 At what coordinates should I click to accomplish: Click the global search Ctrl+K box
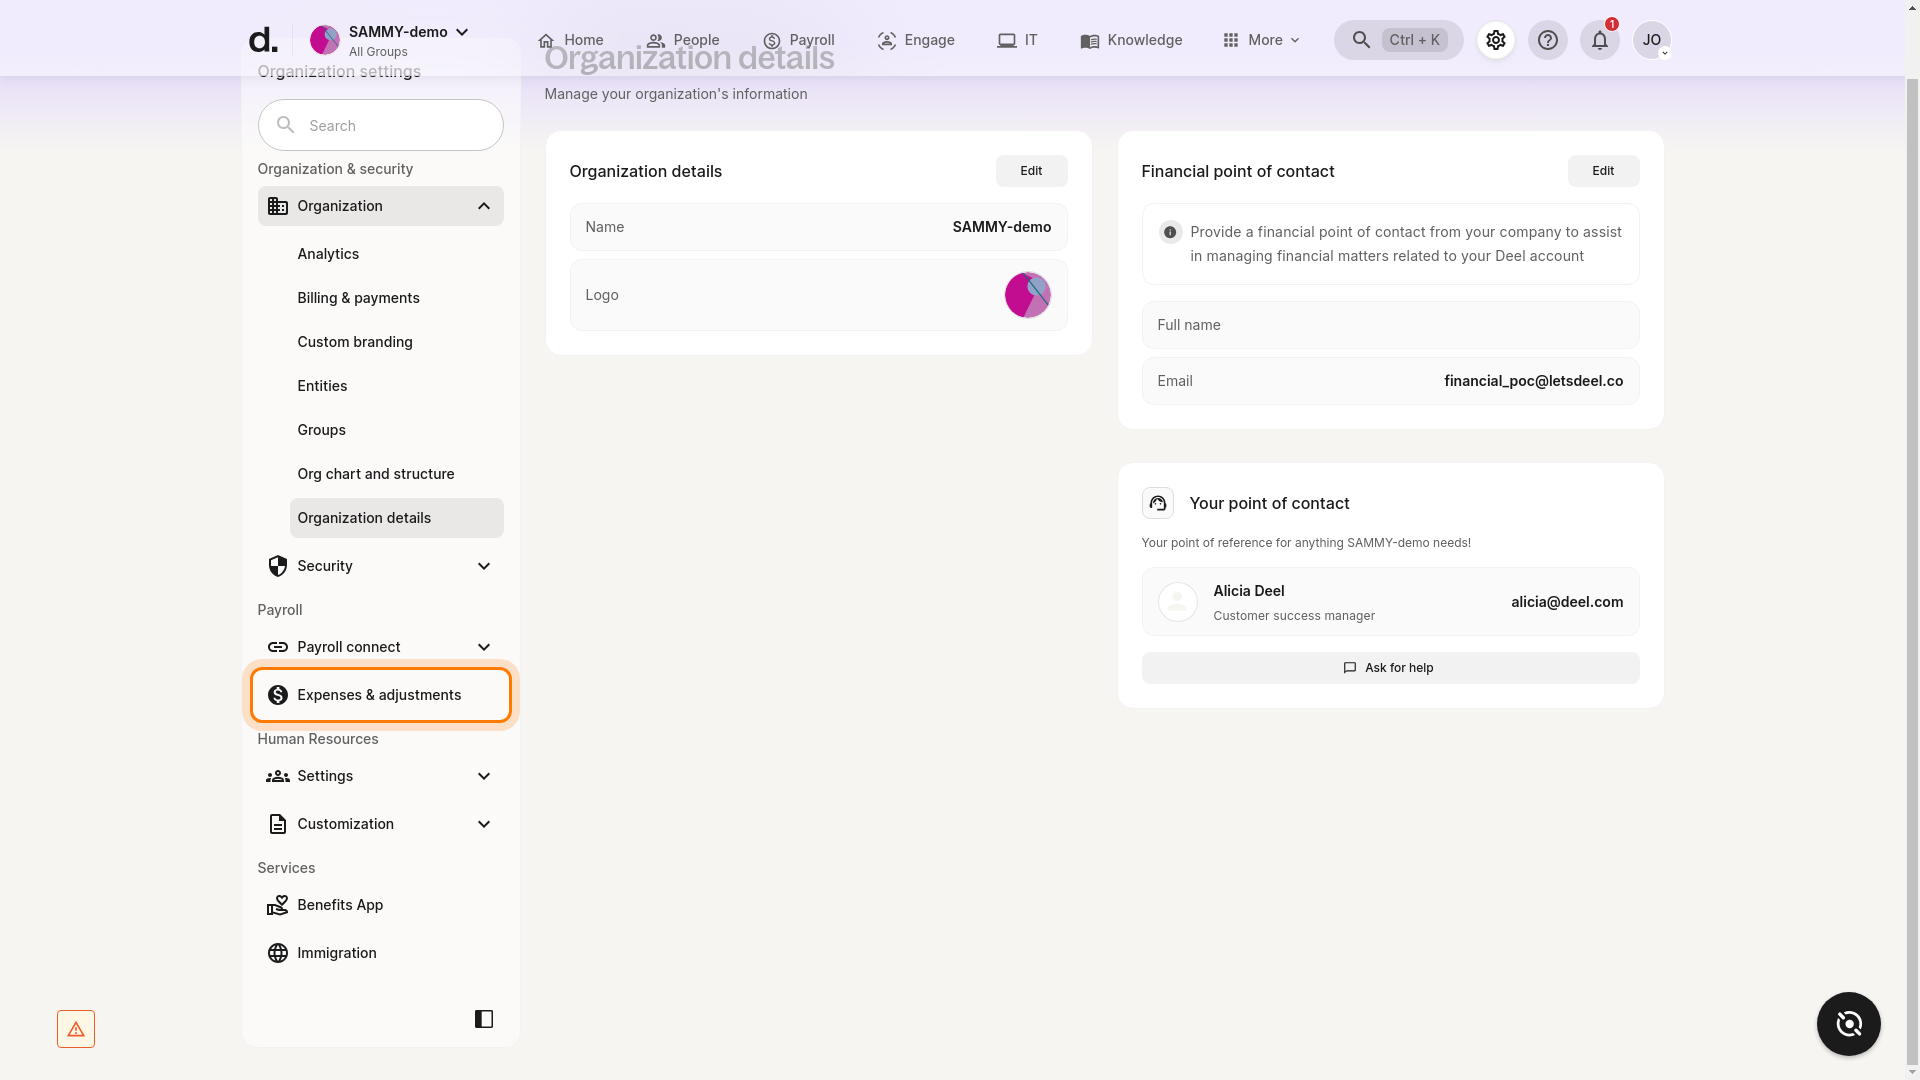[1398, 40]
